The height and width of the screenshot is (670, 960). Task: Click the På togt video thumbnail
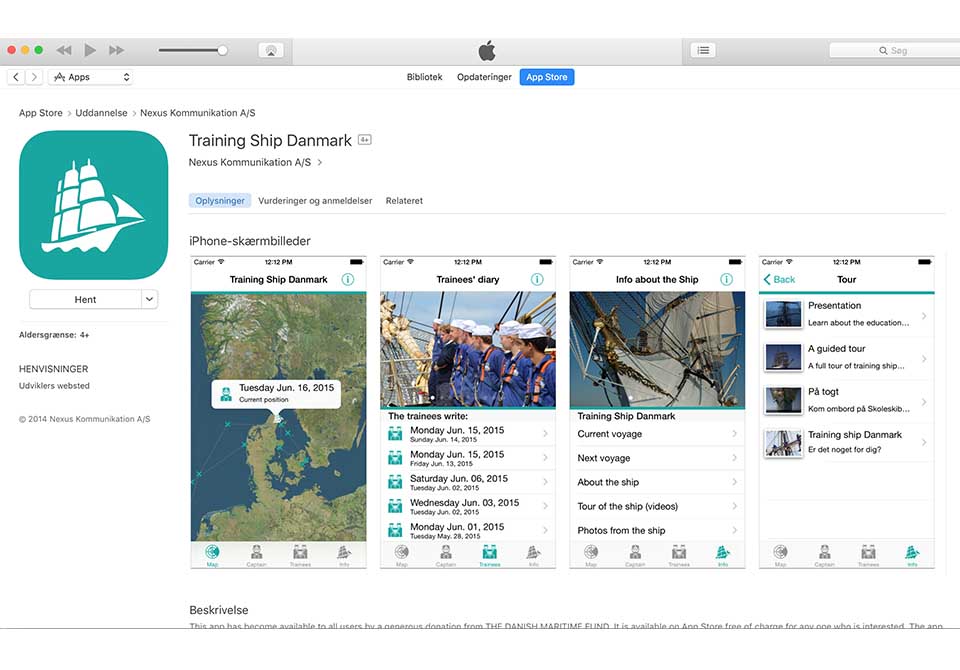[x=783, y=401]
